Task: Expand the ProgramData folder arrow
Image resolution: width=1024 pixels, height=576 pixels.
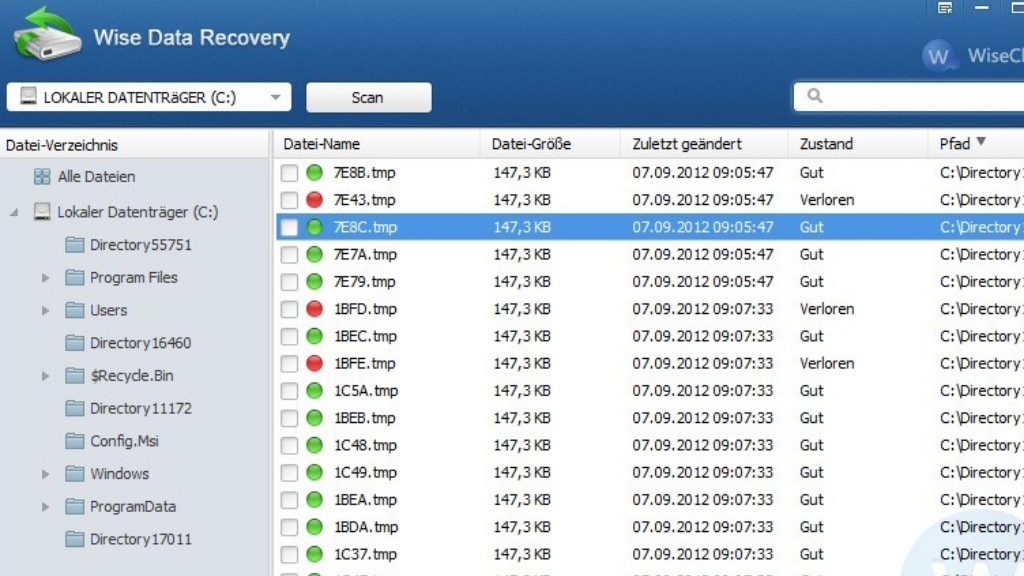Action: point(45,506)
